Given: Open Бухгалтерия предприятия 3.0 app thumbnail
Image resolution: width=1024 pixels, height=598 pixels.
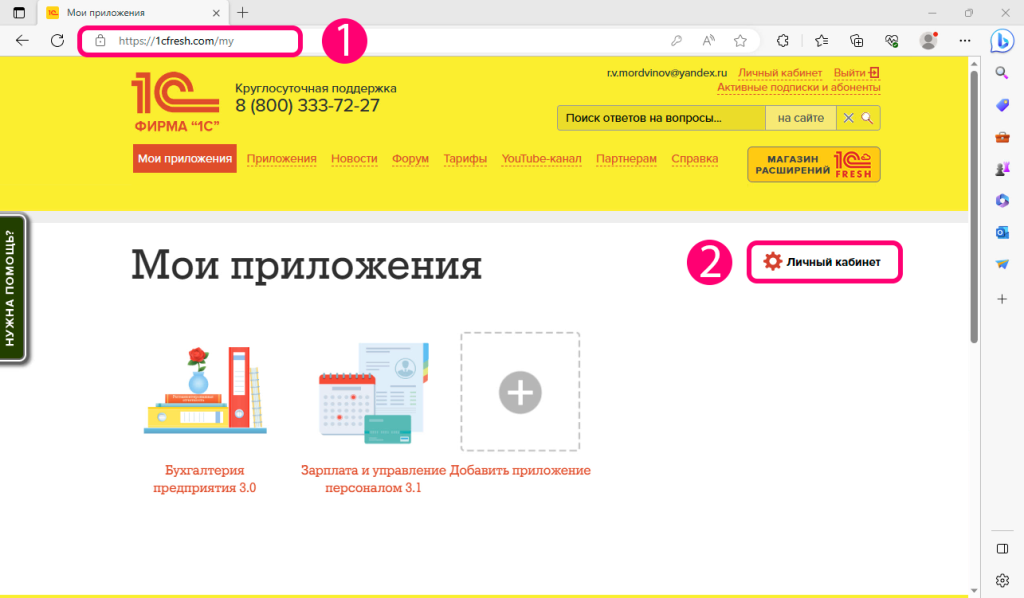Looking at the screenshot, I should coord(205,389).
